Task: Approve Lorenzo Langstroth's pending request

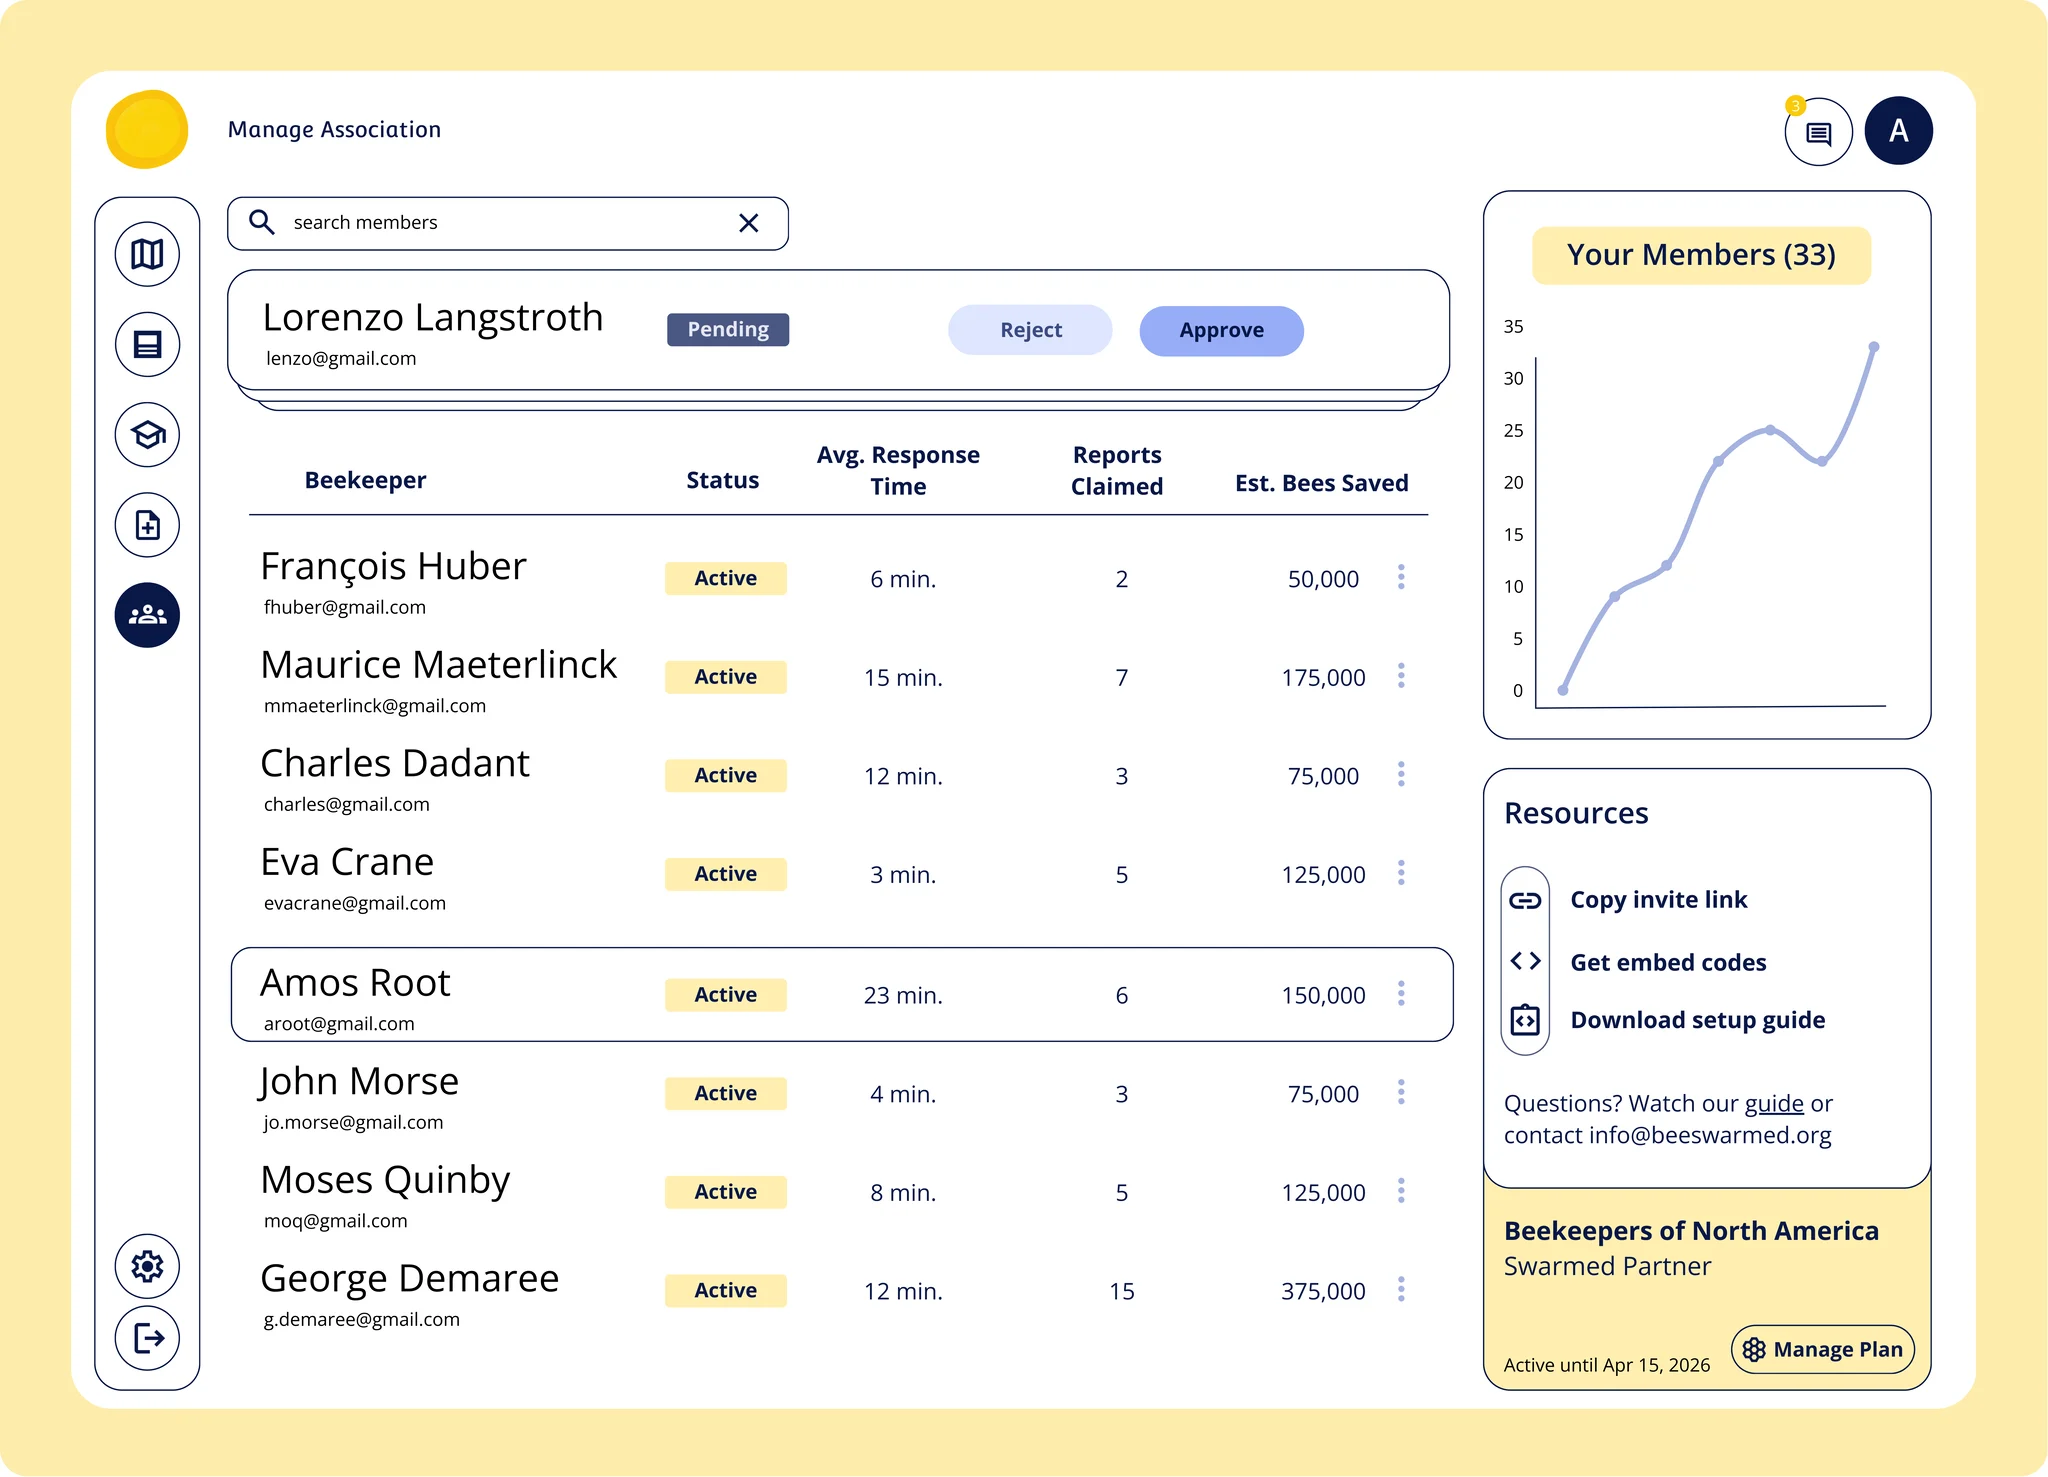Action: point(1221,330)
